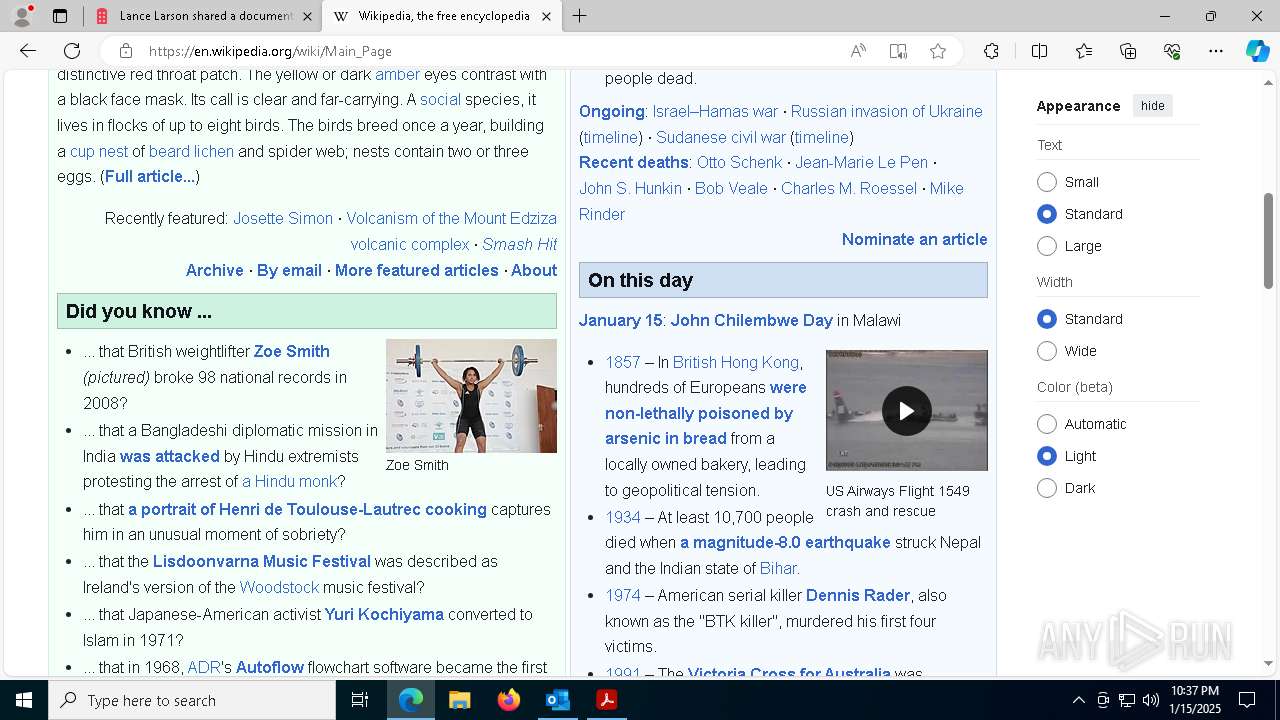Turn on Read aloud in address bar

pos(858,51)
